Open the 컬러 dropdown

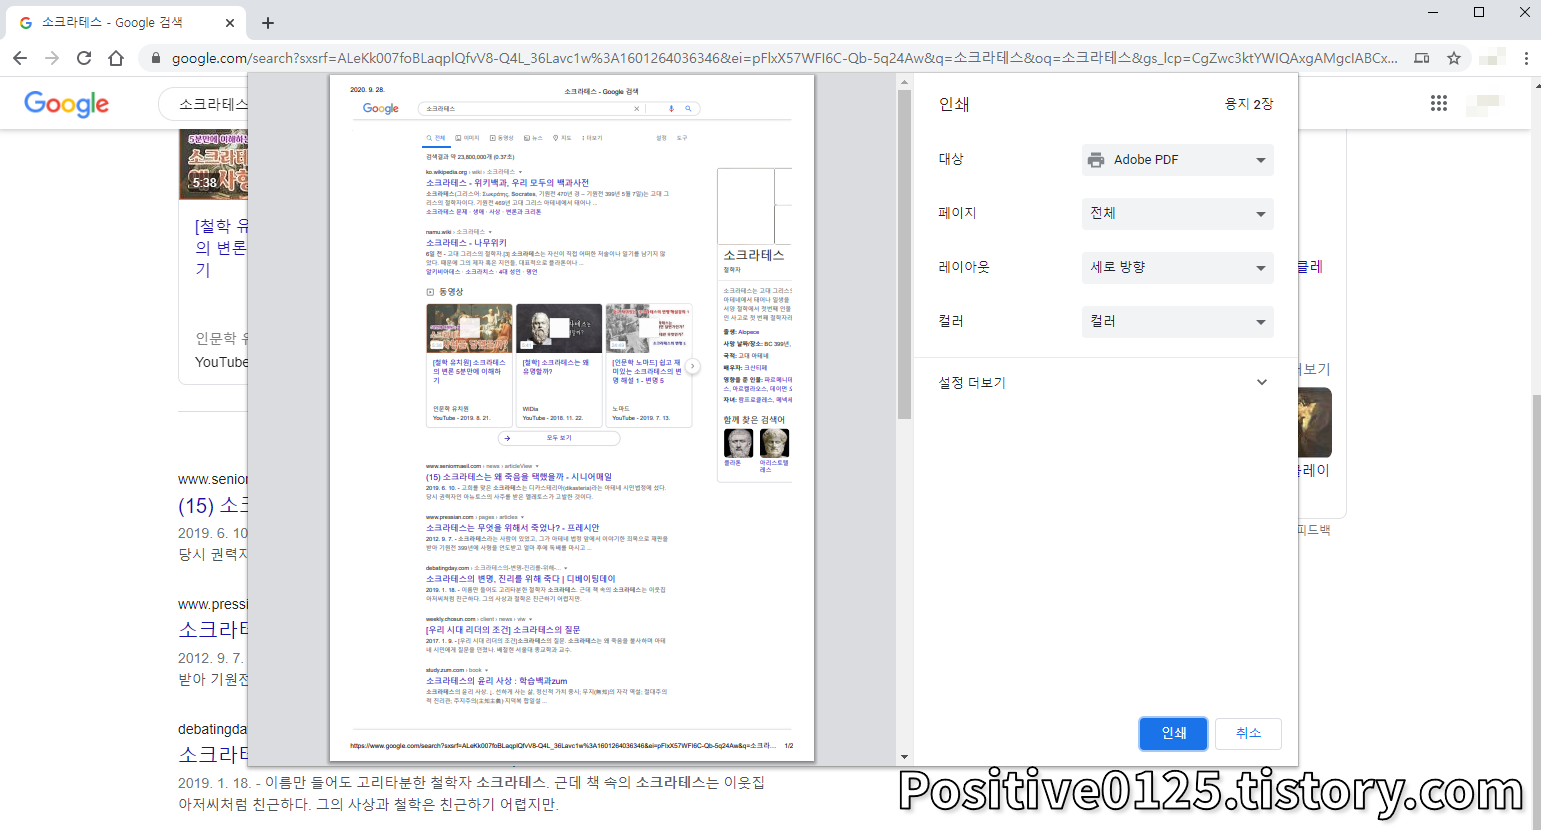[x=1177, y=321]
